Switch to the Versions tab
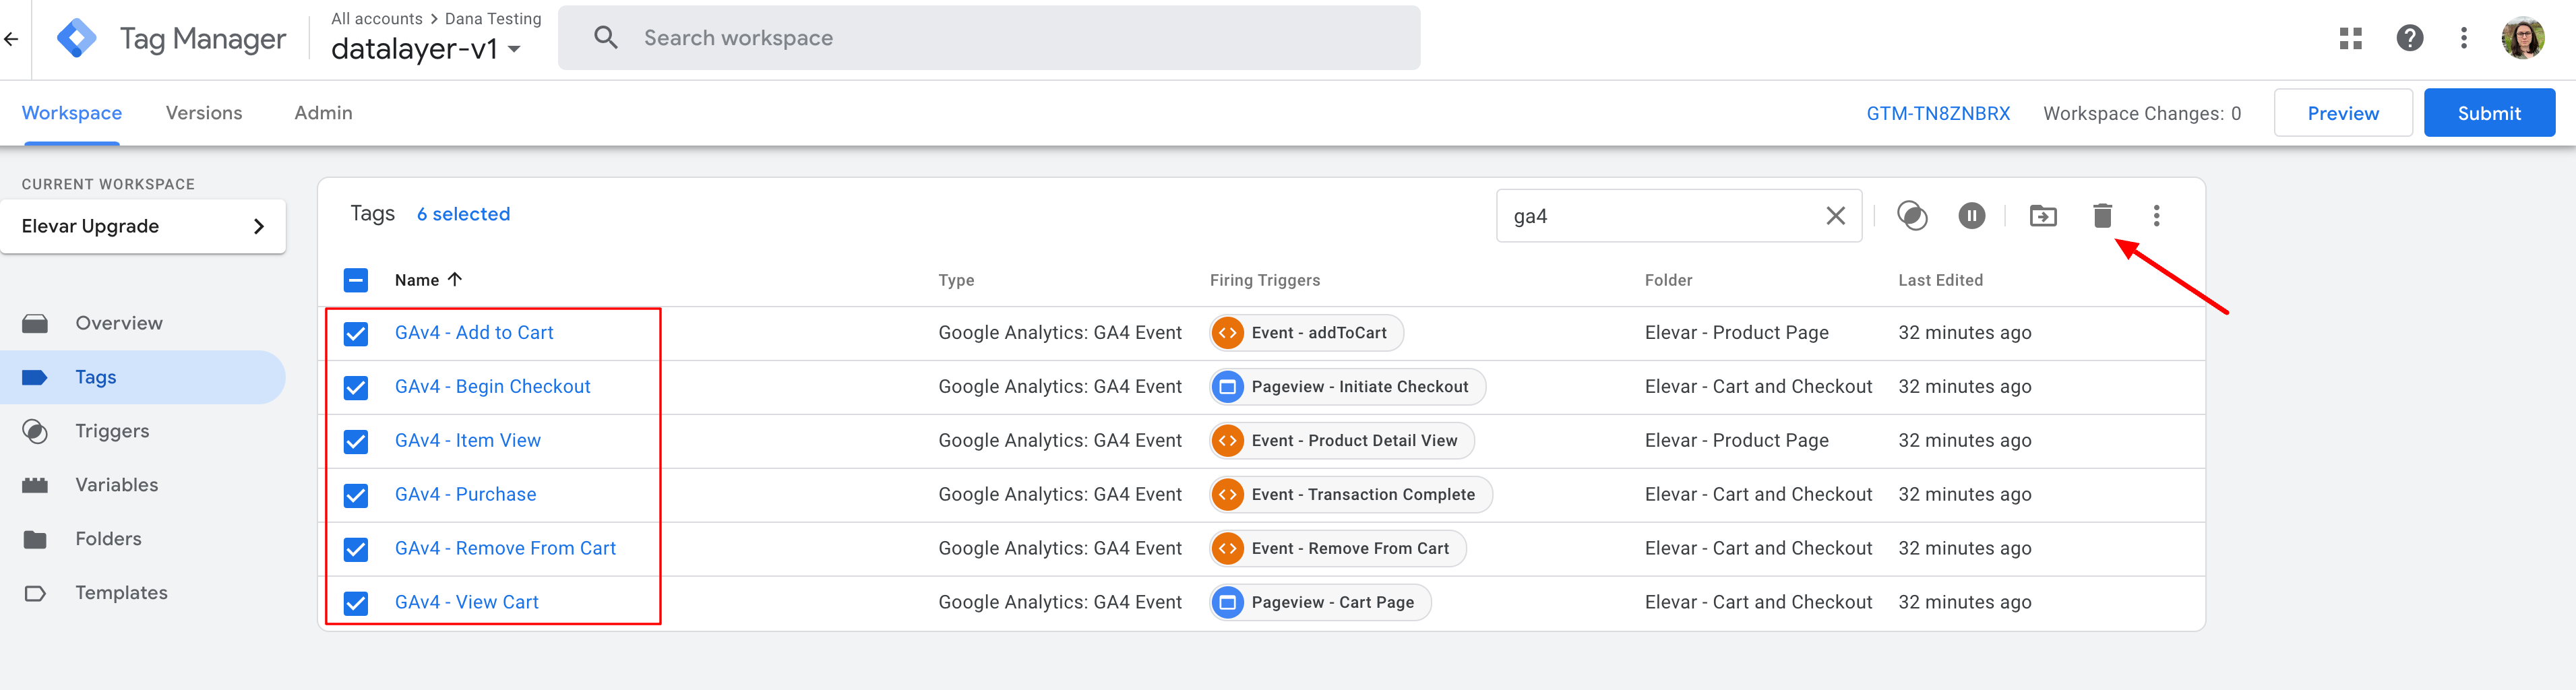 pyautogui.click(x=204, y=114)
